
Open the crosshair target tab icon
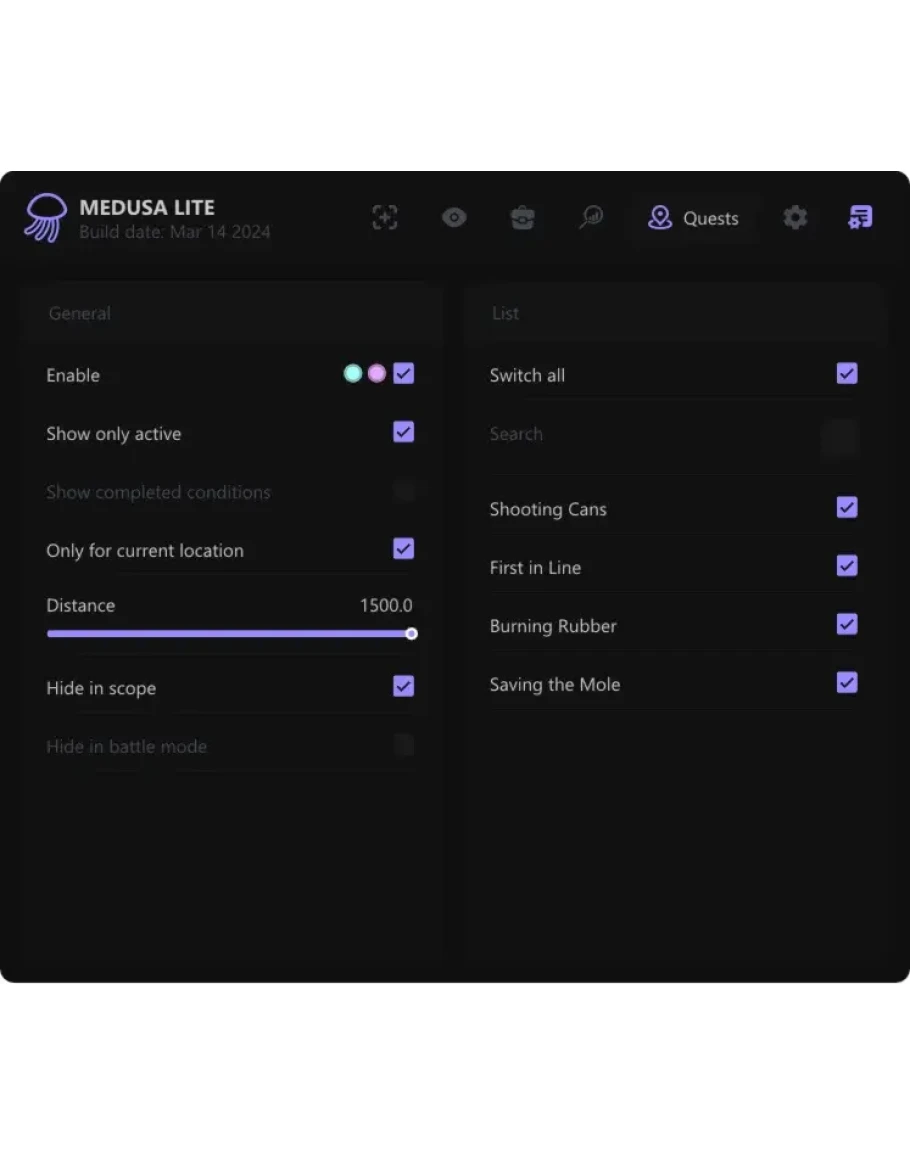(385, 218)
